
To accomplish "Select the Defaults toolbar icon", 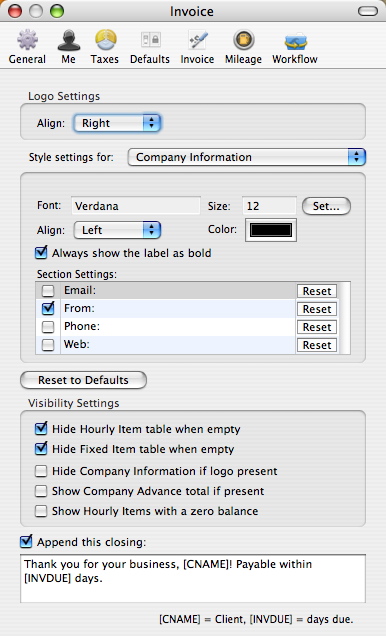I will click(x=150, y=47).
